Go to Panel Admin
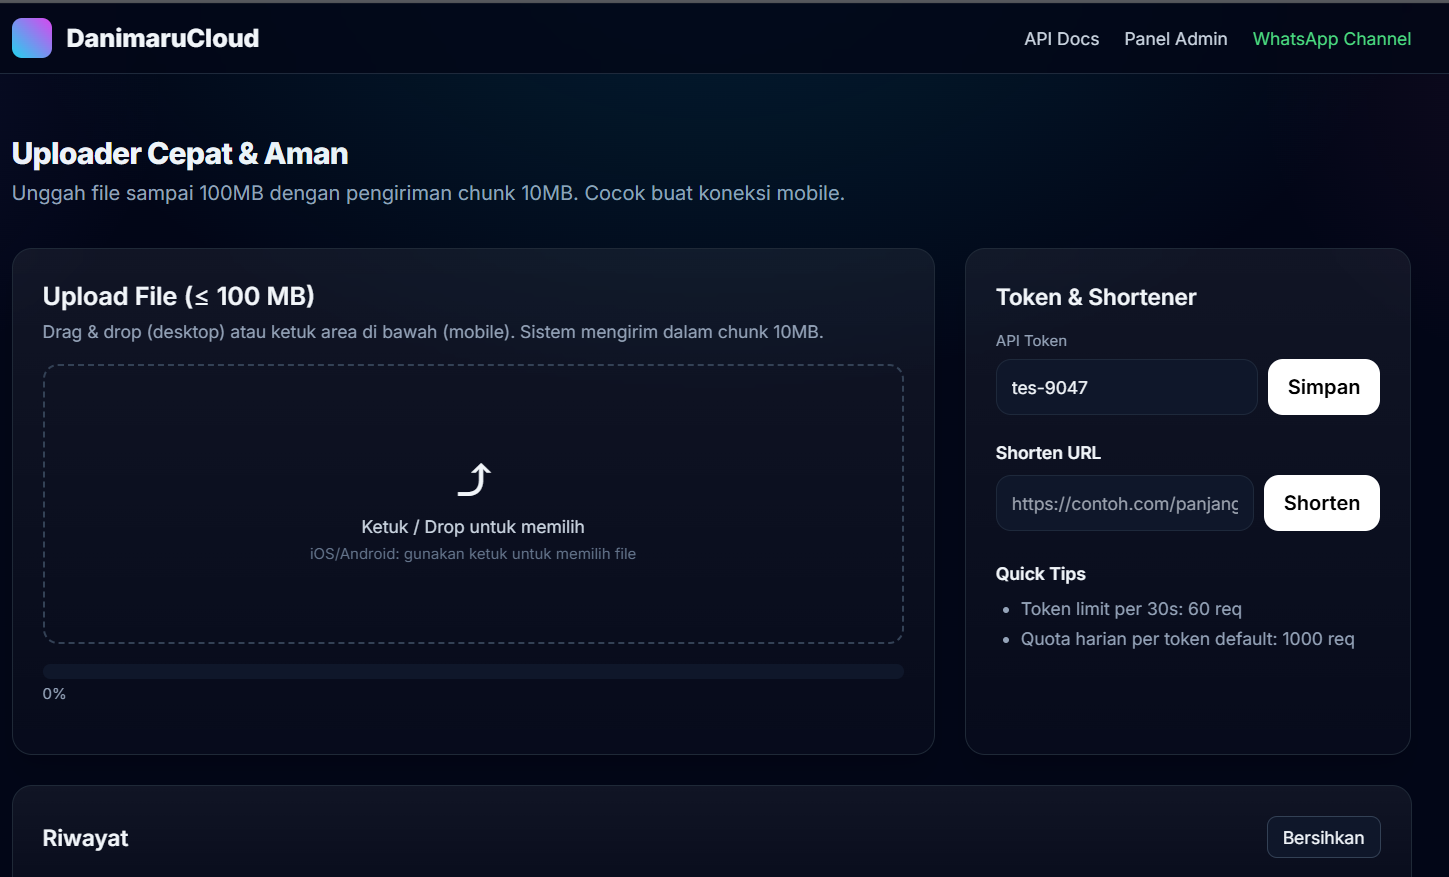The image size is (1449, 877). click(x=1175, y=39)
